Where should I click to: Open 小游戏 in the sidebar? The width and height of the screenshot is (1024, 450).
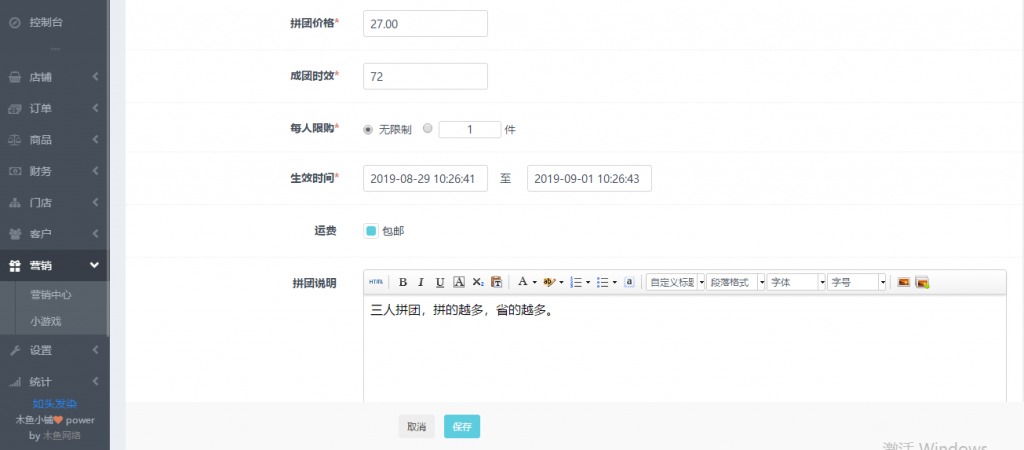[x=45, y=321]
